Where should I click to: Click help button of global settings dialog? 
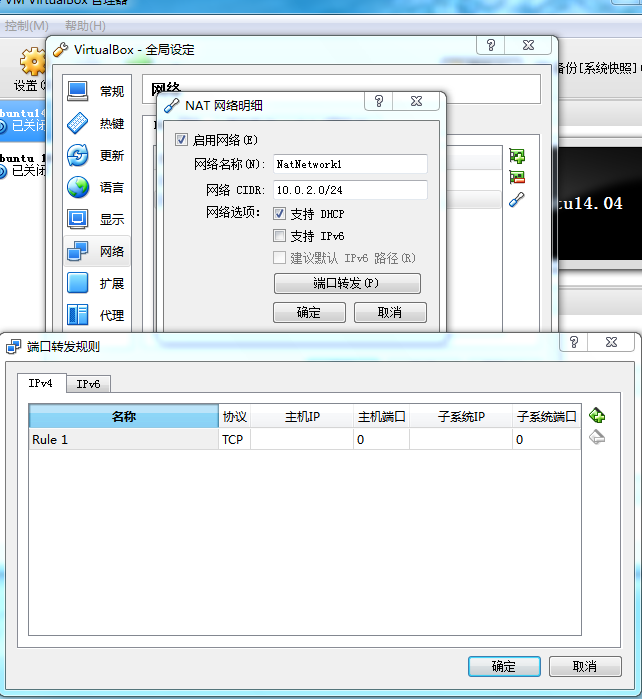(x=491, y=45)
